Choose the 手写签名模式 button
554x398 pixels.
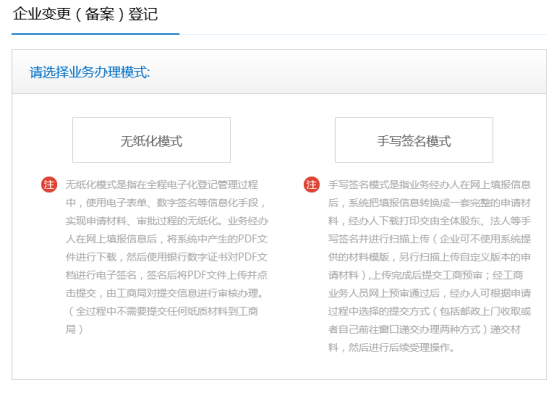click(x=414, y=140)
